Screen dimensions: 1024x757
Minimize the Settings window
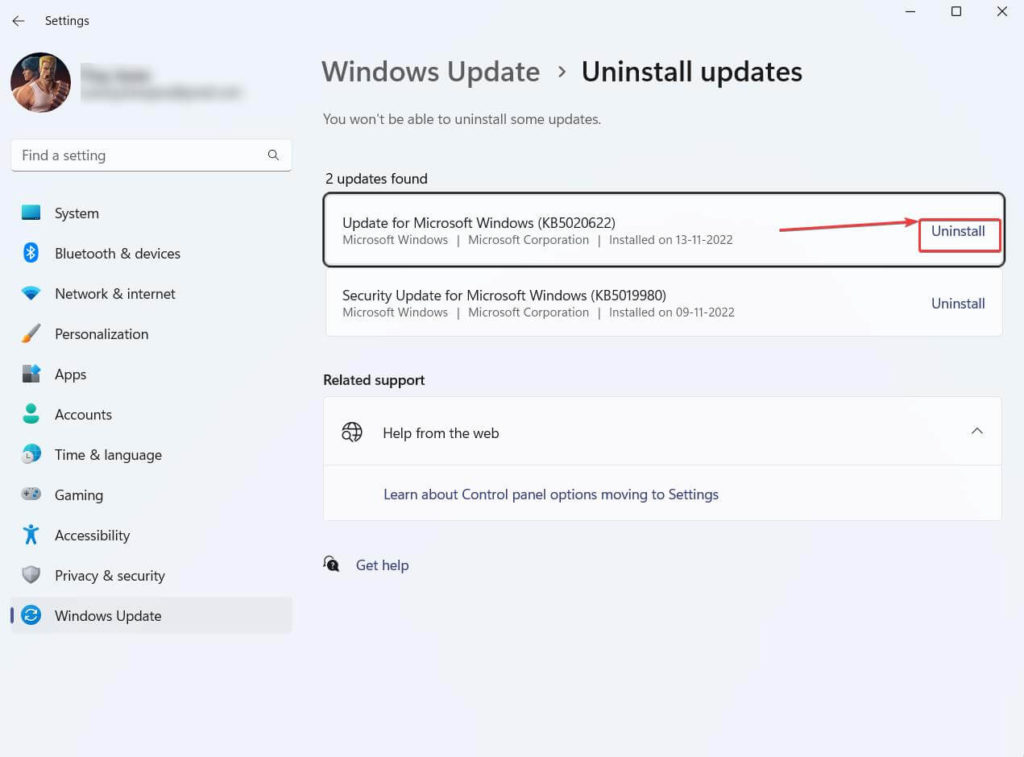pos(910,12)
